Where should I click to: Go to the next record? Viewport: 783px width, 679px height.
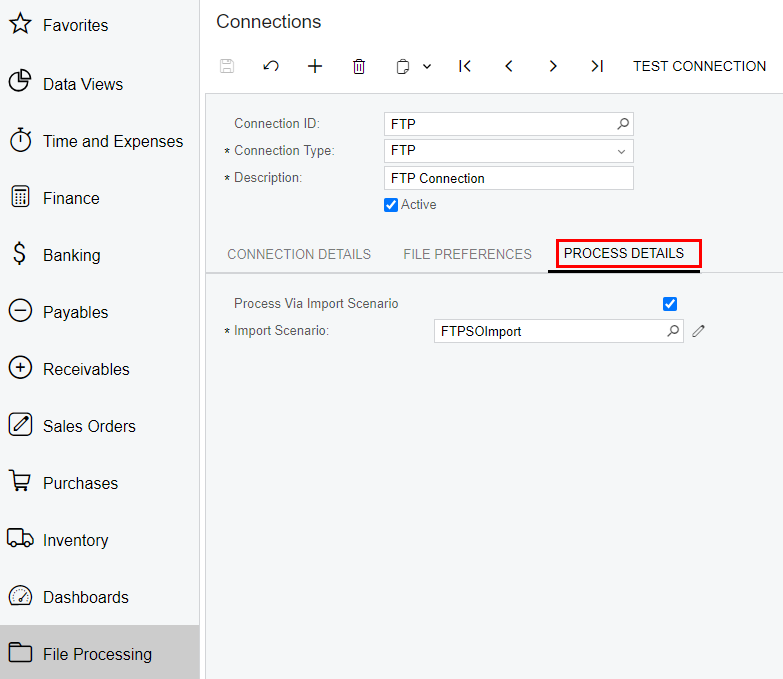(x=553, y=66)
